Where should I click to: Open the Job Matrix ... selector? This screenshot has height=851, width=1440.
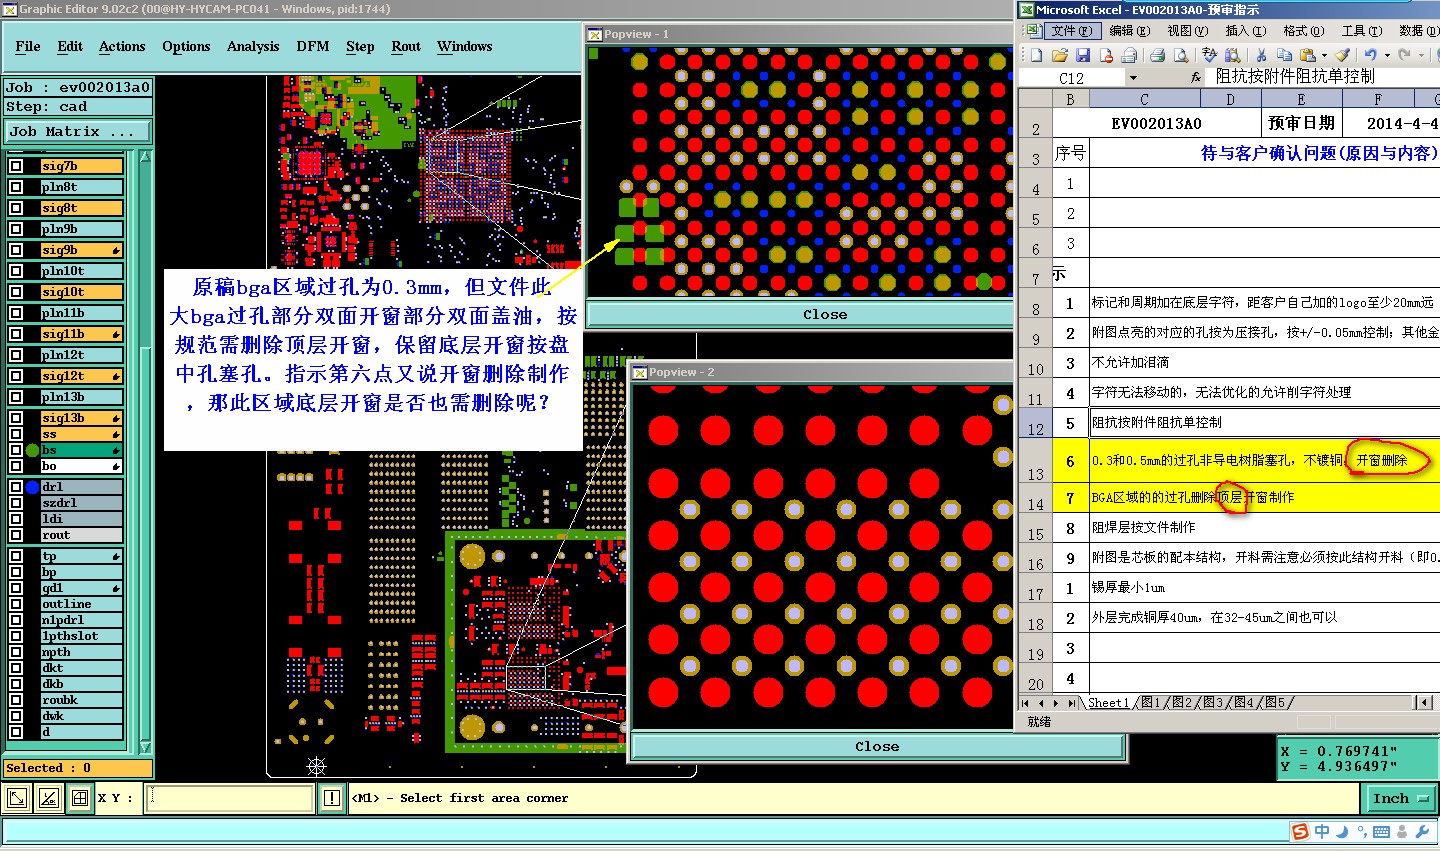pos(77,131)
